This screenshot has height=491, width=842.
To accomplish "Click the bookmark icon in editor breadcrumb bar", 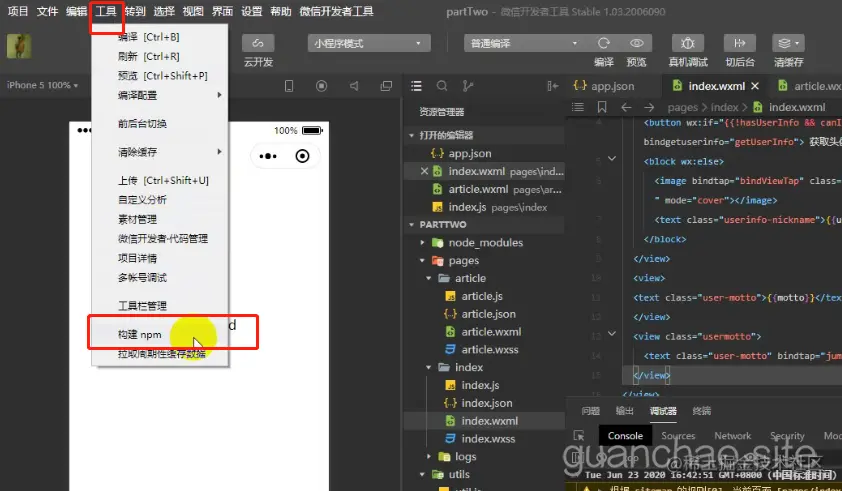I will tap(602, 107).
